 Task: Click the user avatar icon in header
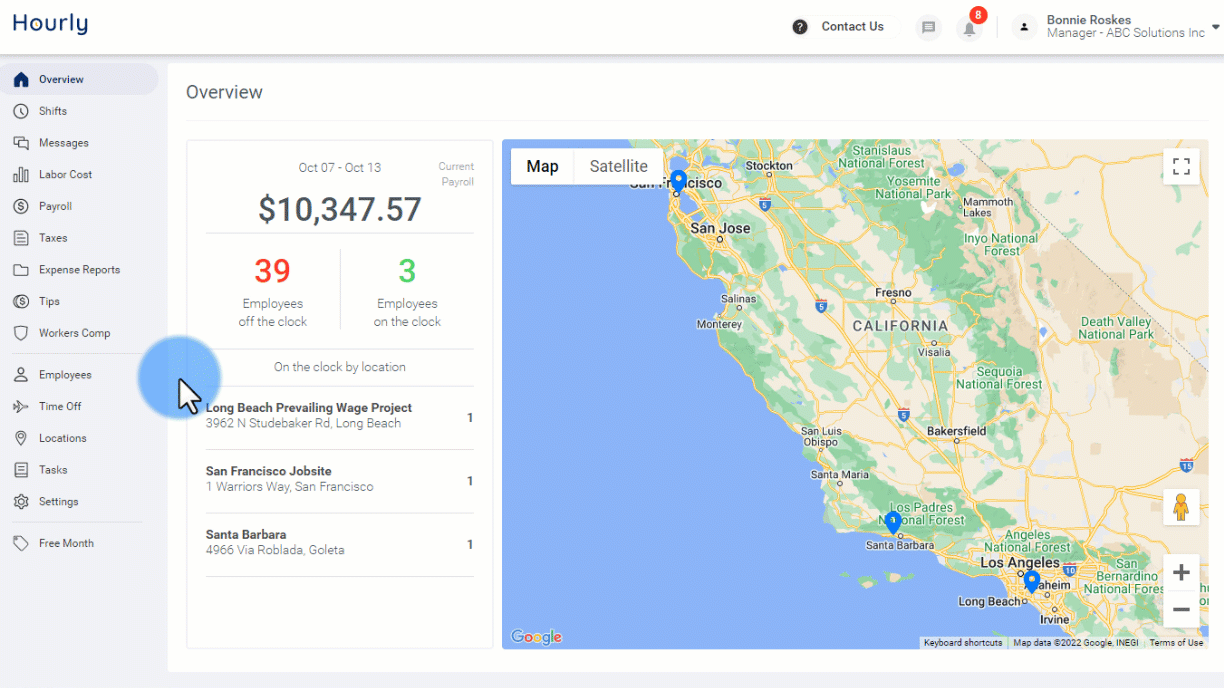point(1024,28)
